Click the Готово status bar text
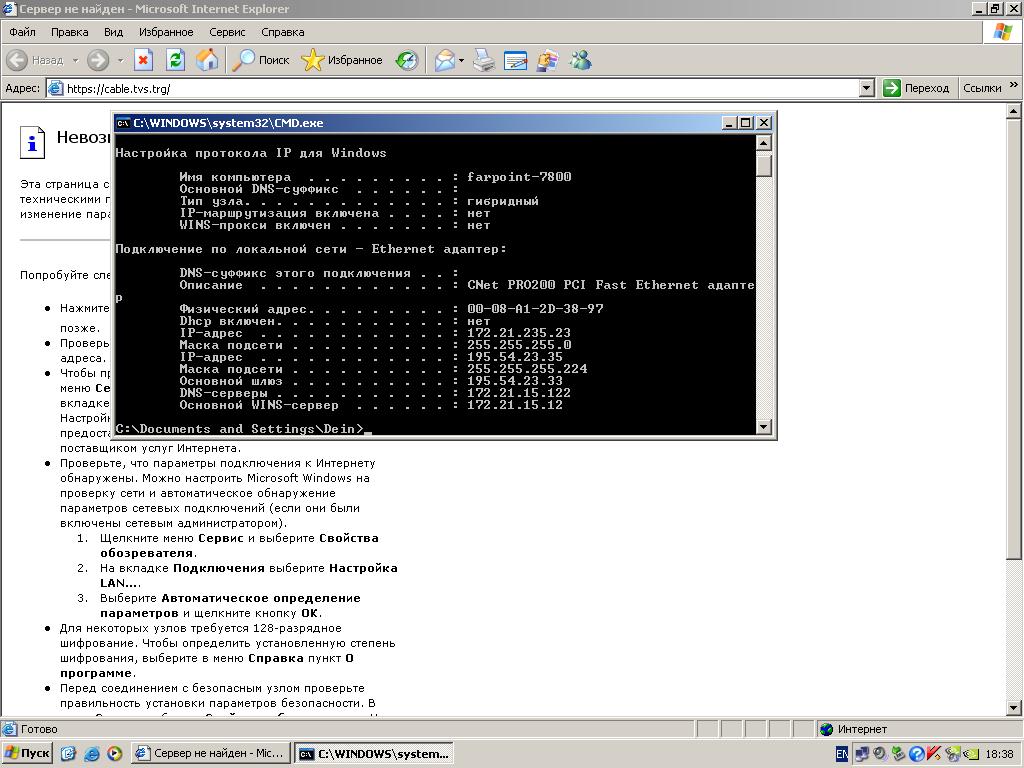Viewport: 1024px width, 768px height. coord(39,729)
